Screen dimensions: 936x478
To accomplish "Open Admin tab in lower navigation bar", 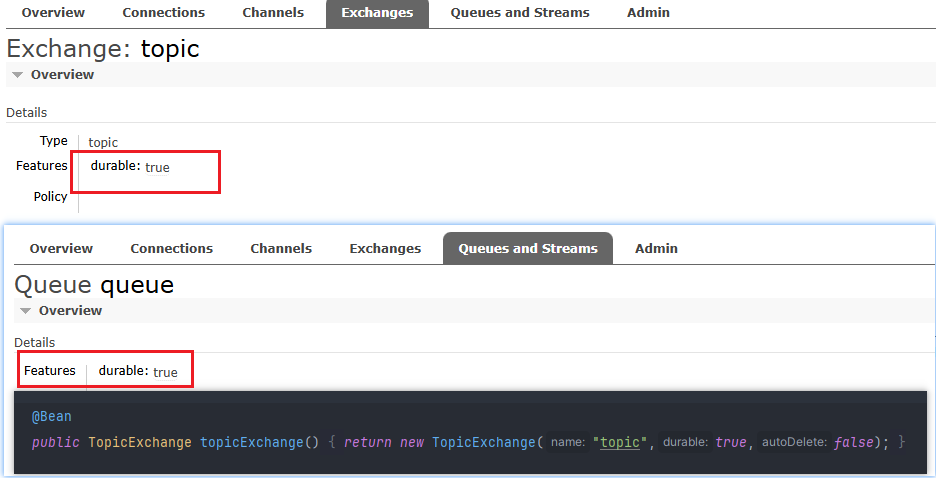I will pyautogui.click(x=656, y=248).
